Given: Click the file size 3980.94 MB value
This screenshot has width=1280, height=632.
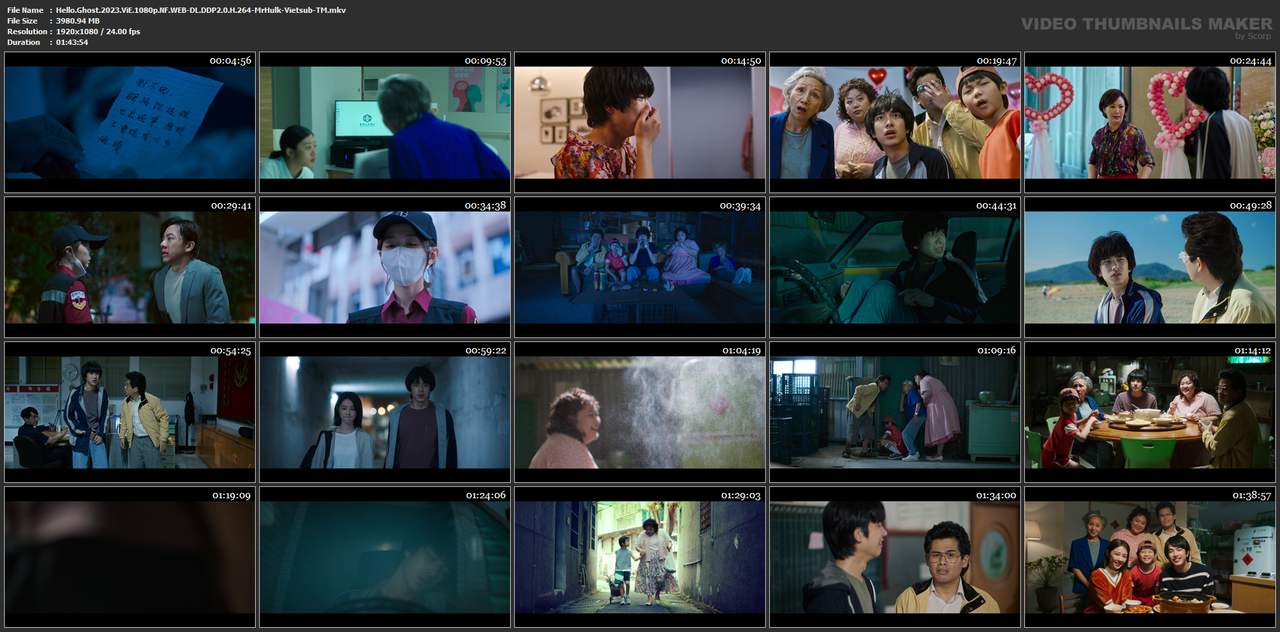Looking at the screenshot, I should (78, 21).
